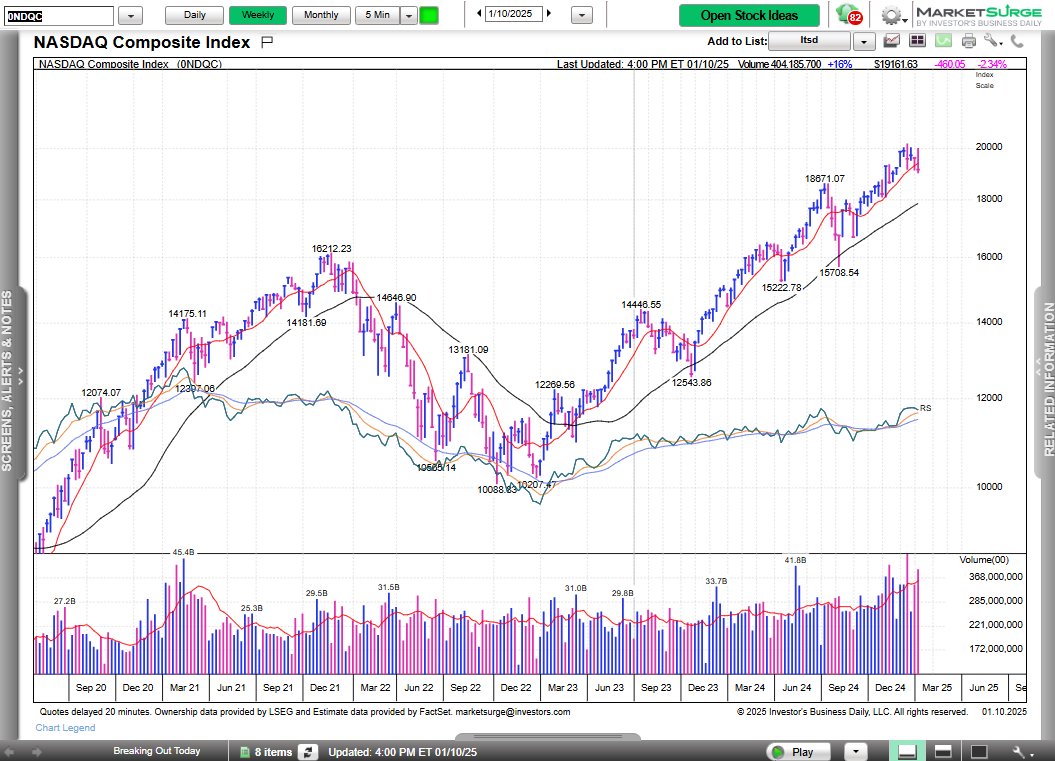Image resolution: width=1055 pixels, height=761 pixels.
Task: Expand the Related Information side panel
Action: tap(1044, 382)
